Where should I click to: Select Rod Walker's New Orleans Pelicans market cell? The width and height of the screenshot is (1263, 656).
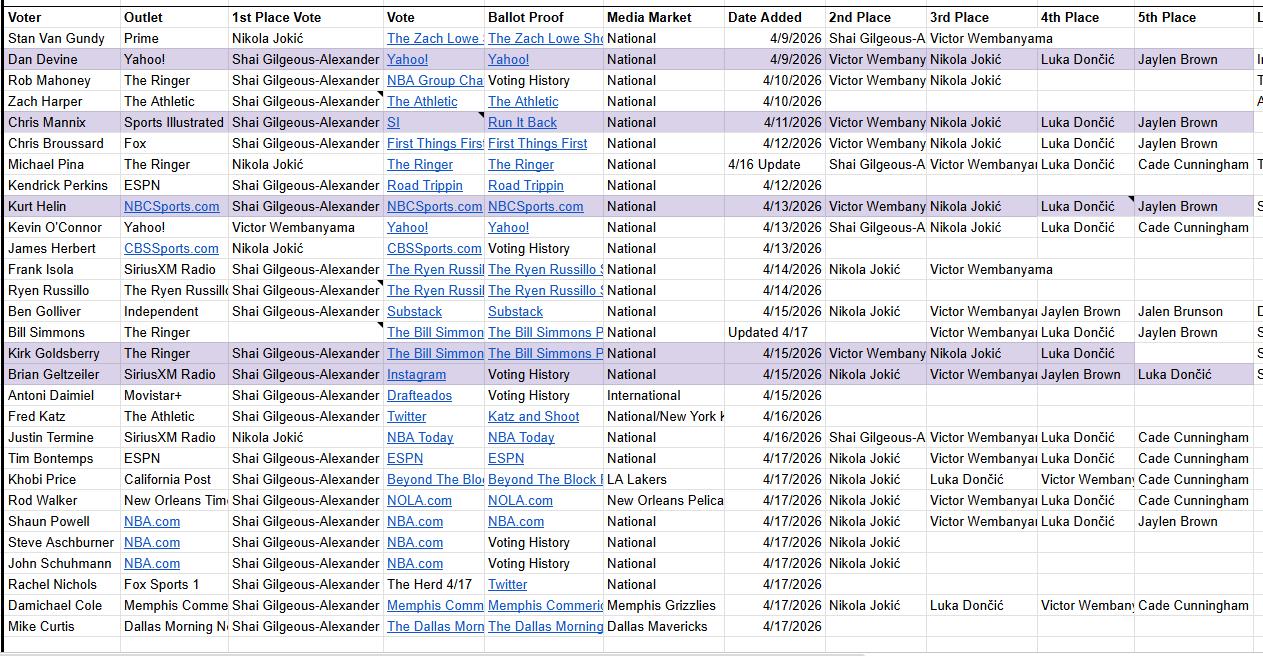pos(665,501)
